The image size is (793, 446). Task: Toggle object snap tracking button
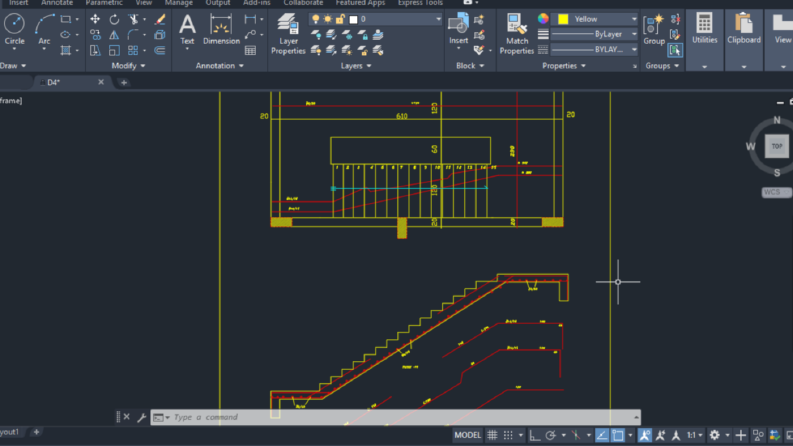click(x=601, y=435)
